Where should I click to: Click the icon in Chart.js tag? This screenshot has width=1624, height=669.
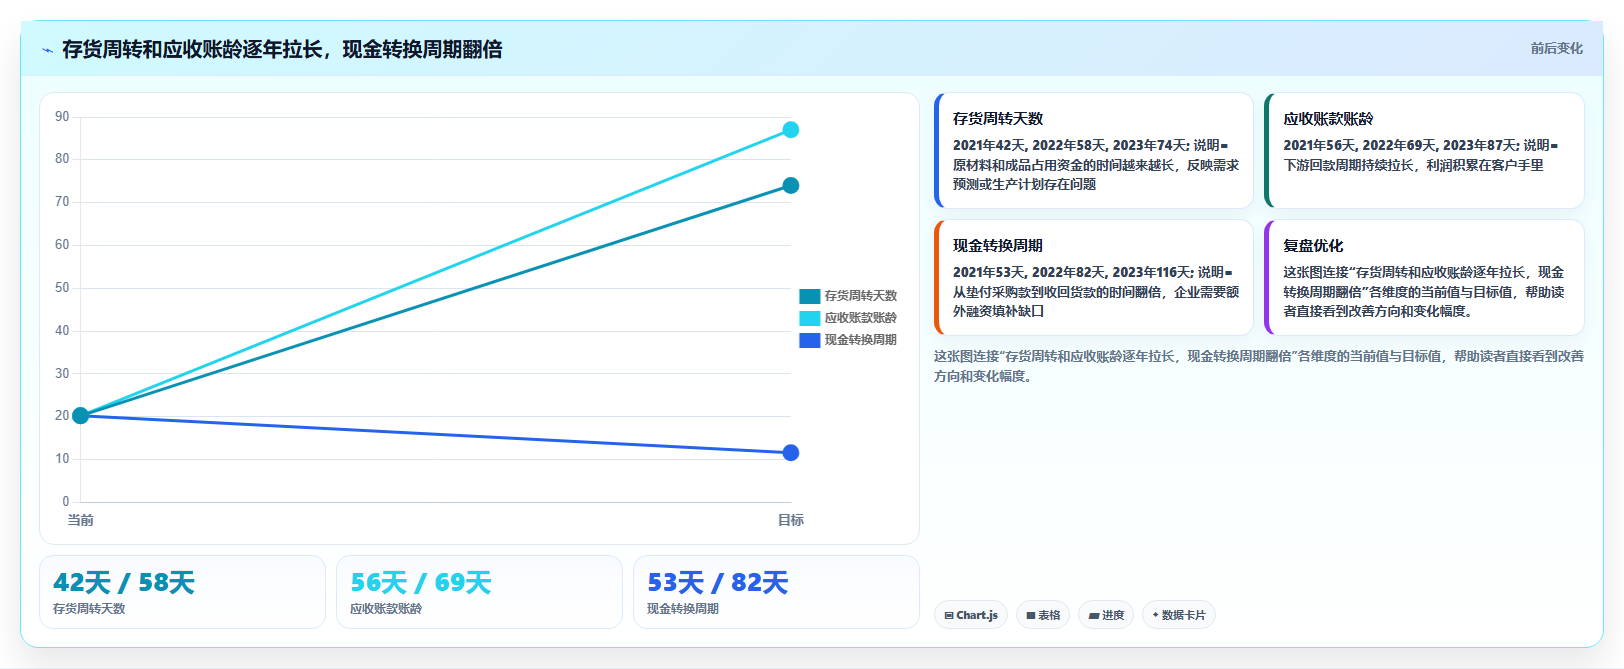pyautogui.click(x=949, y=616)
